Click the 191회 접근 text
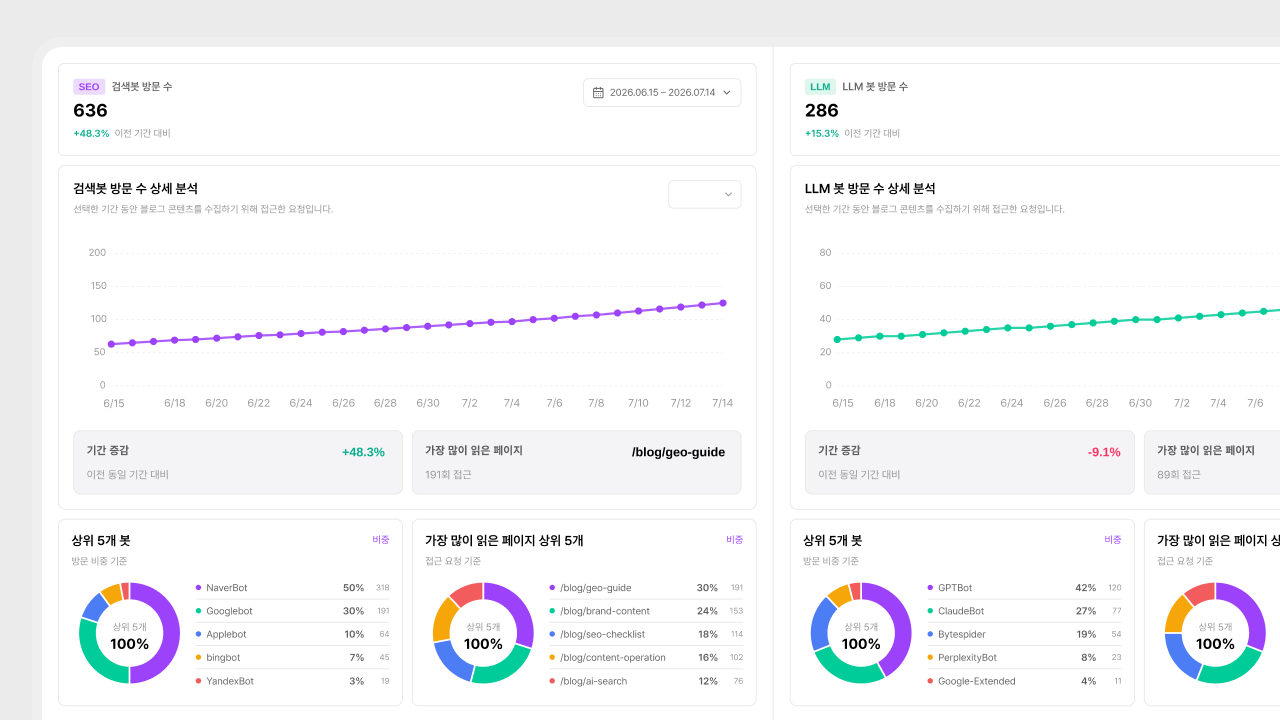The image size is (1280, 720). click(448, 475)
